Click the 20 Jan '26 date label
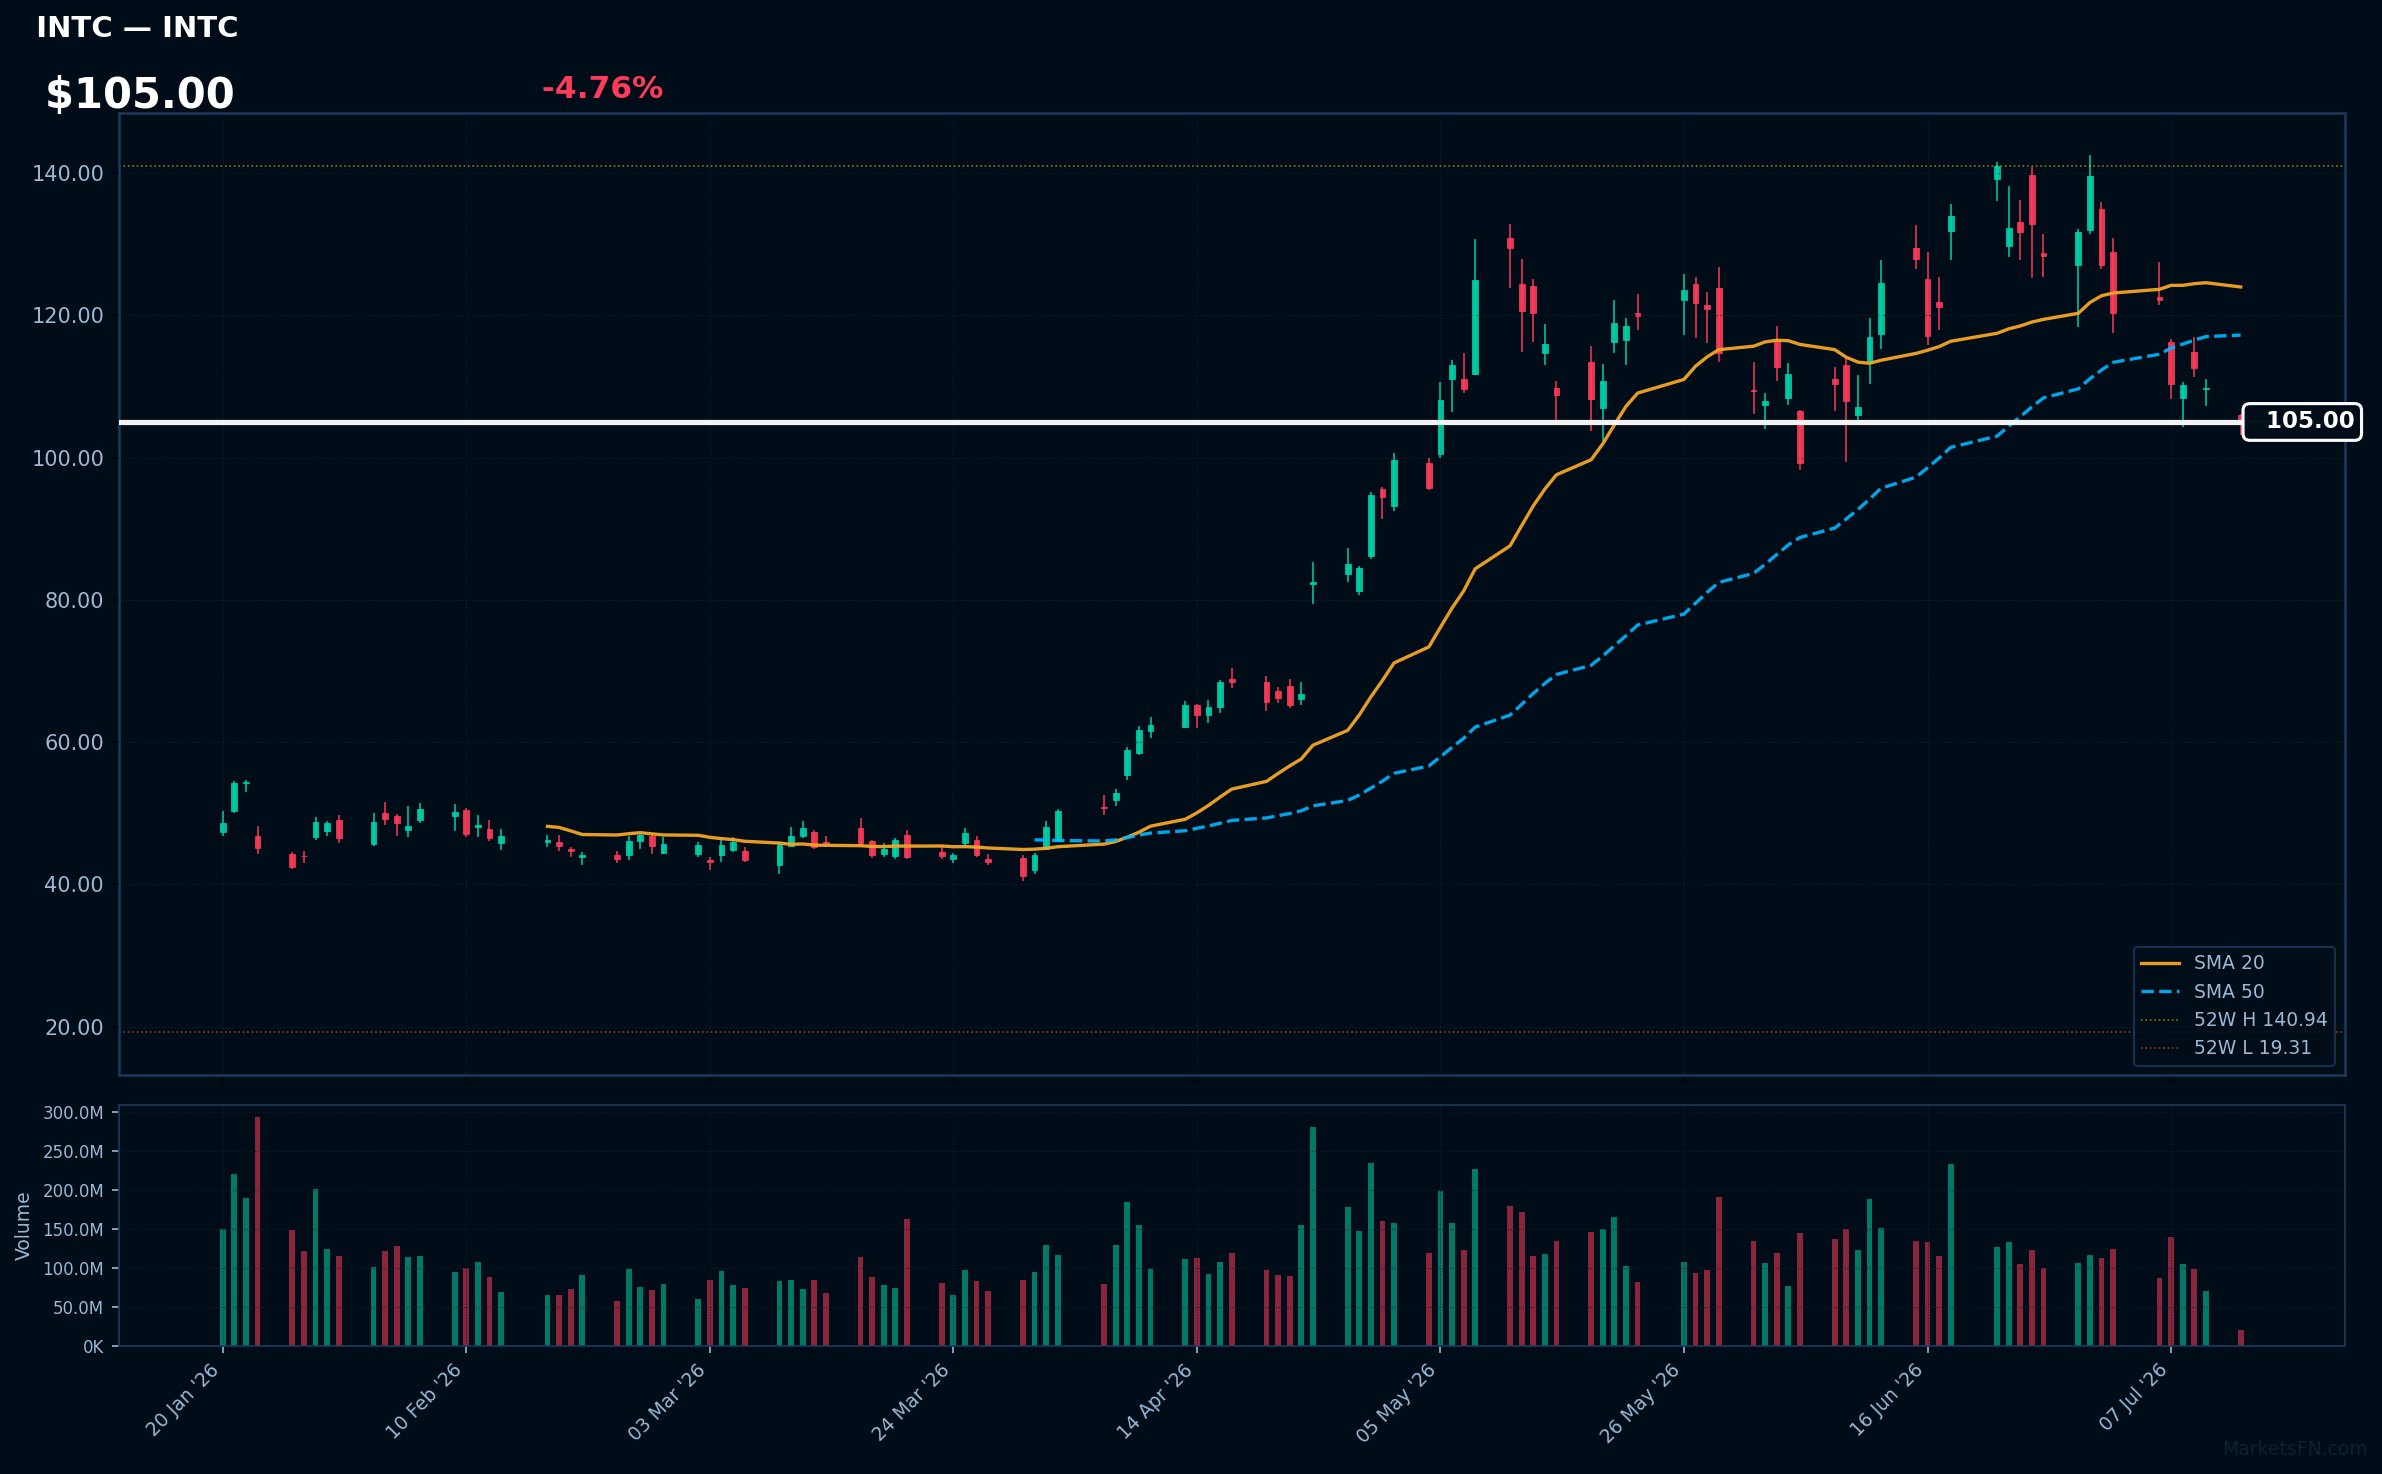Viewport: 2382px width, 1474px height. (x=183, y=1400)
